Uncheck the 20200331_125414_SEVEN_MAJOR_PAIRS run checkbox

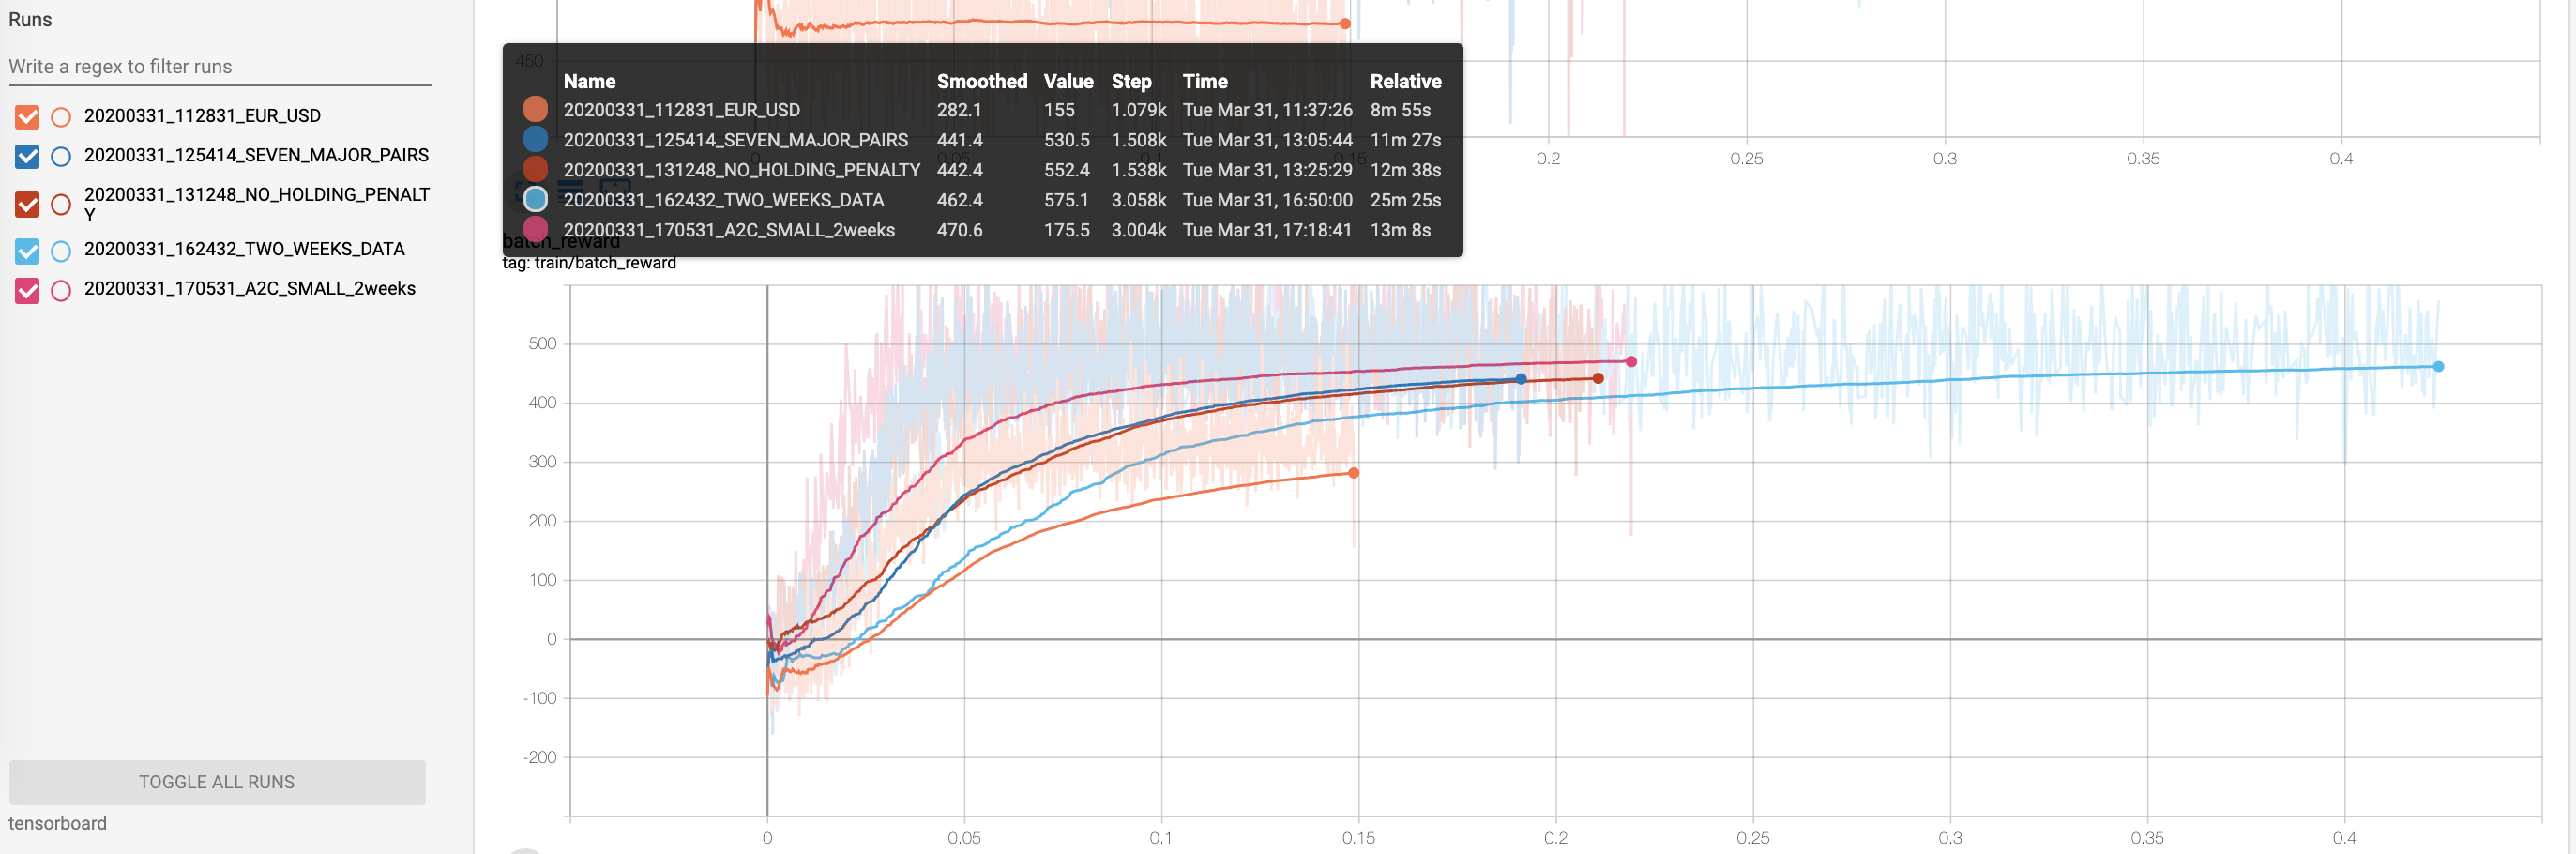click(27, 156)
